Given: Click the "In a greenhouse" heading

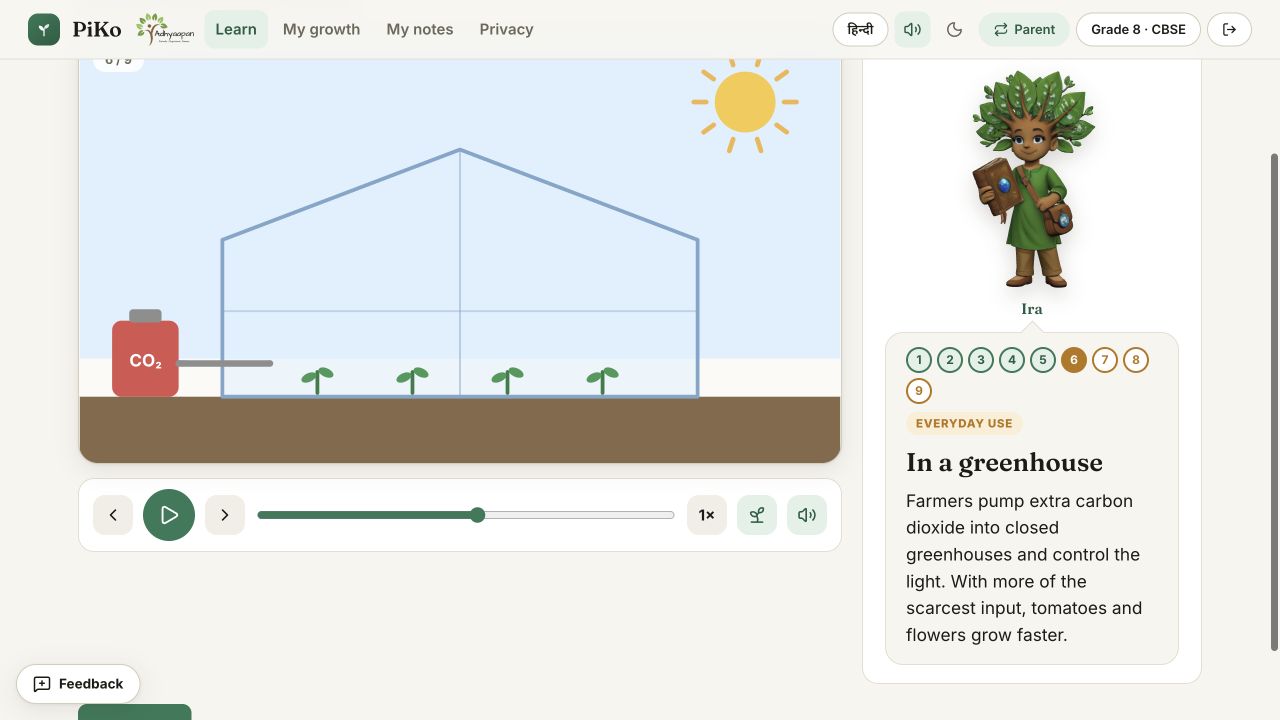Looking at the screenshot, I should (x=1004, y=463).
